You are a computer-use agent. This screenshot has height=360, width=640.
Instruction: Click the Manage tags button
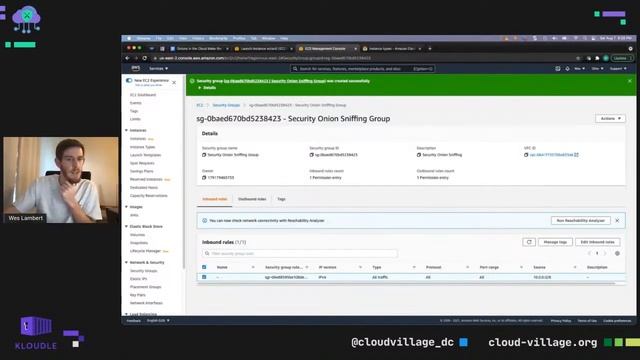click(555, 242)
